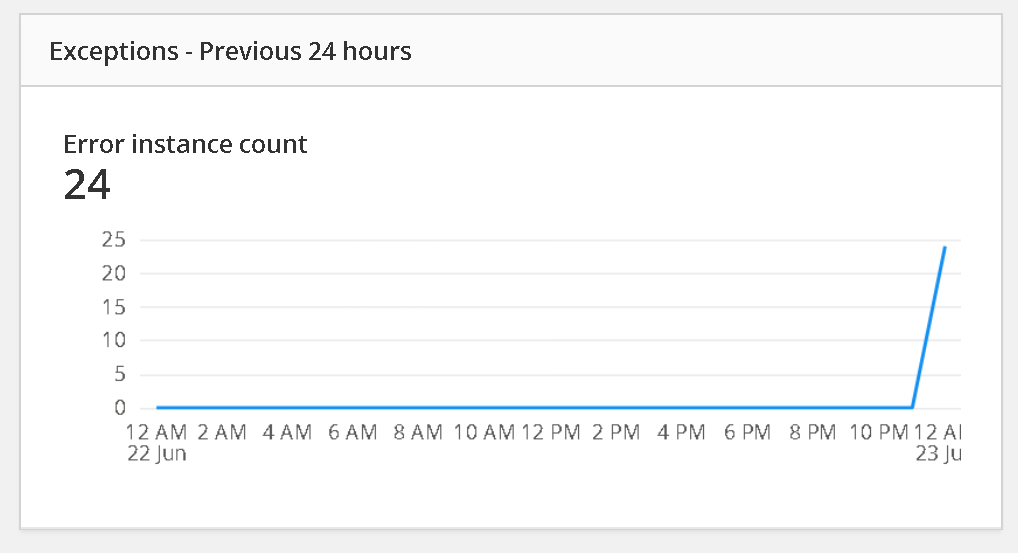Click the 4 PM axis label
The width and height of the screenshot is (1018, 553).
coord(682,432)
